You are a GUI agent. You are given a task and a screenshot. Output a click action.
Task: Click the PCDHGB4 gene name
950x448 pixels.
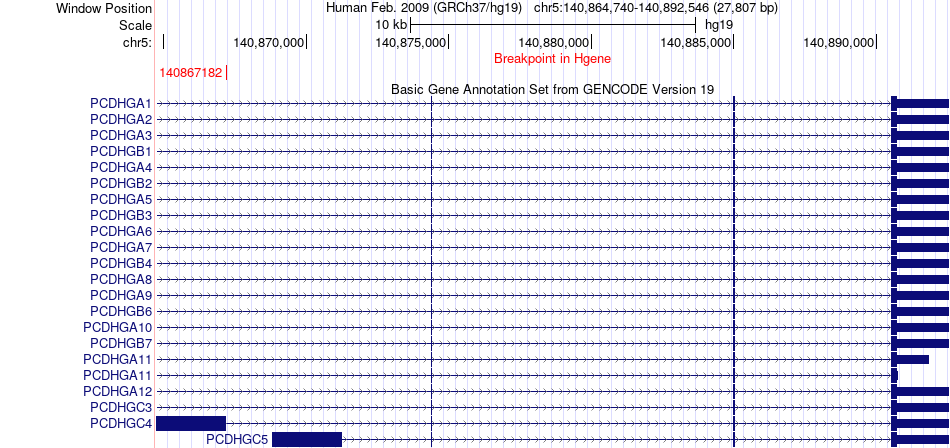coord(121,263)
